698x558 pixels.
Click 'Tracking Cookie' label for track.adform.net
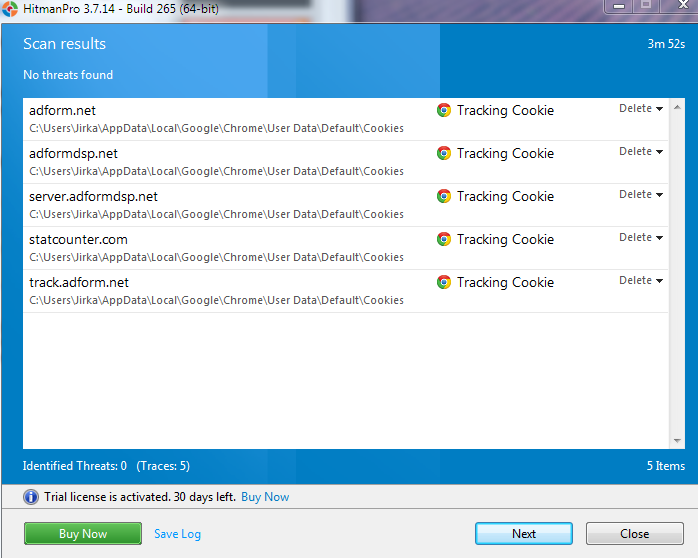pyautogui.click(x=505, y=283)
